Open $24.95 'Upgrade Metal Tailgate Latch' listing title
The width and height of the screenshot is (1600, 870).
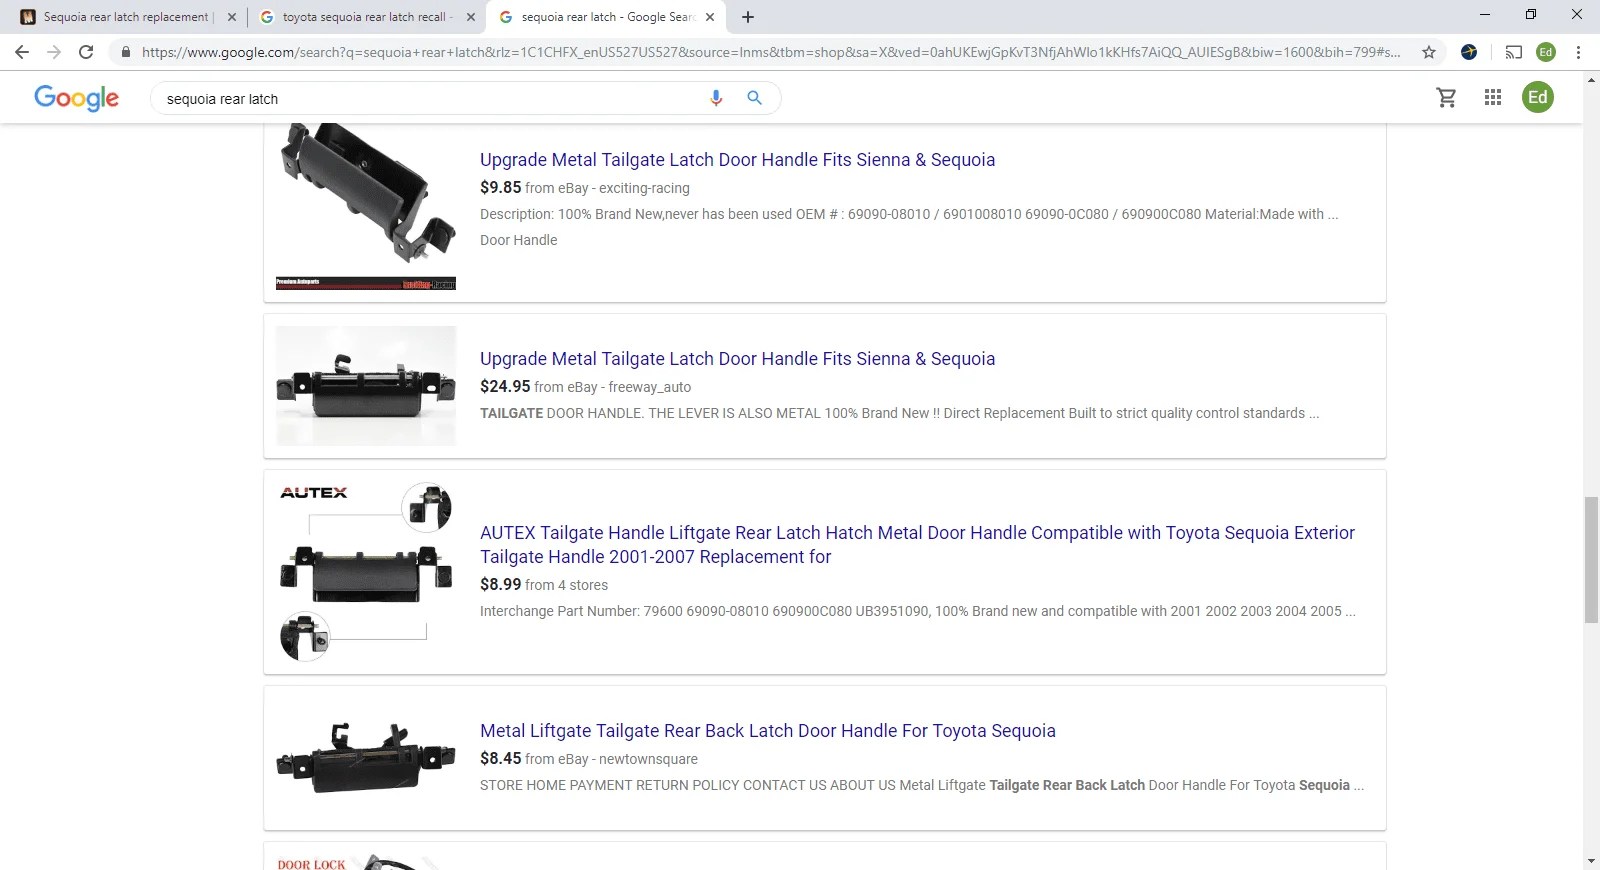coord(737,359)
